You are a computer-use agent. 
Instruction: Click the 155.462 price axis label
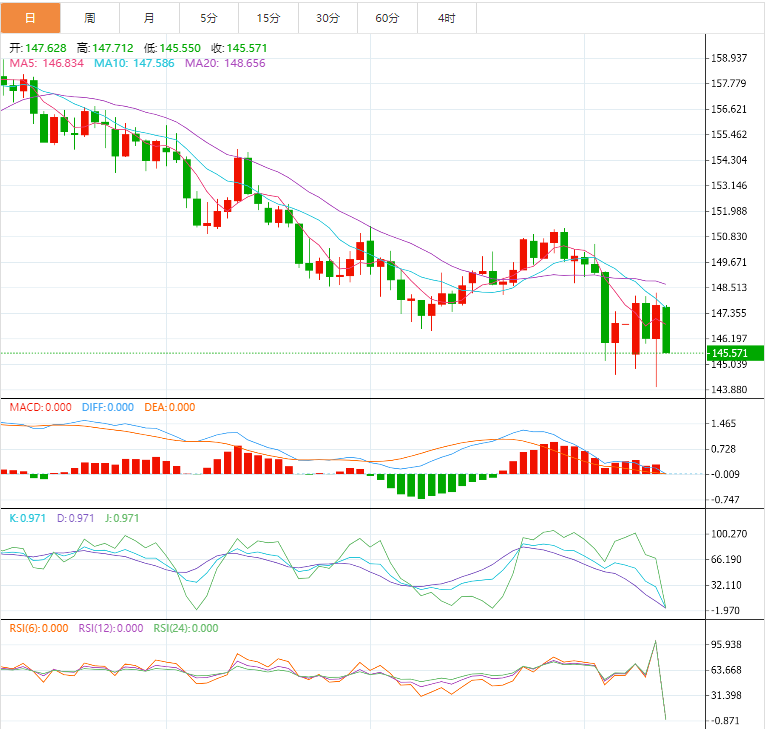tap(729, 134)
